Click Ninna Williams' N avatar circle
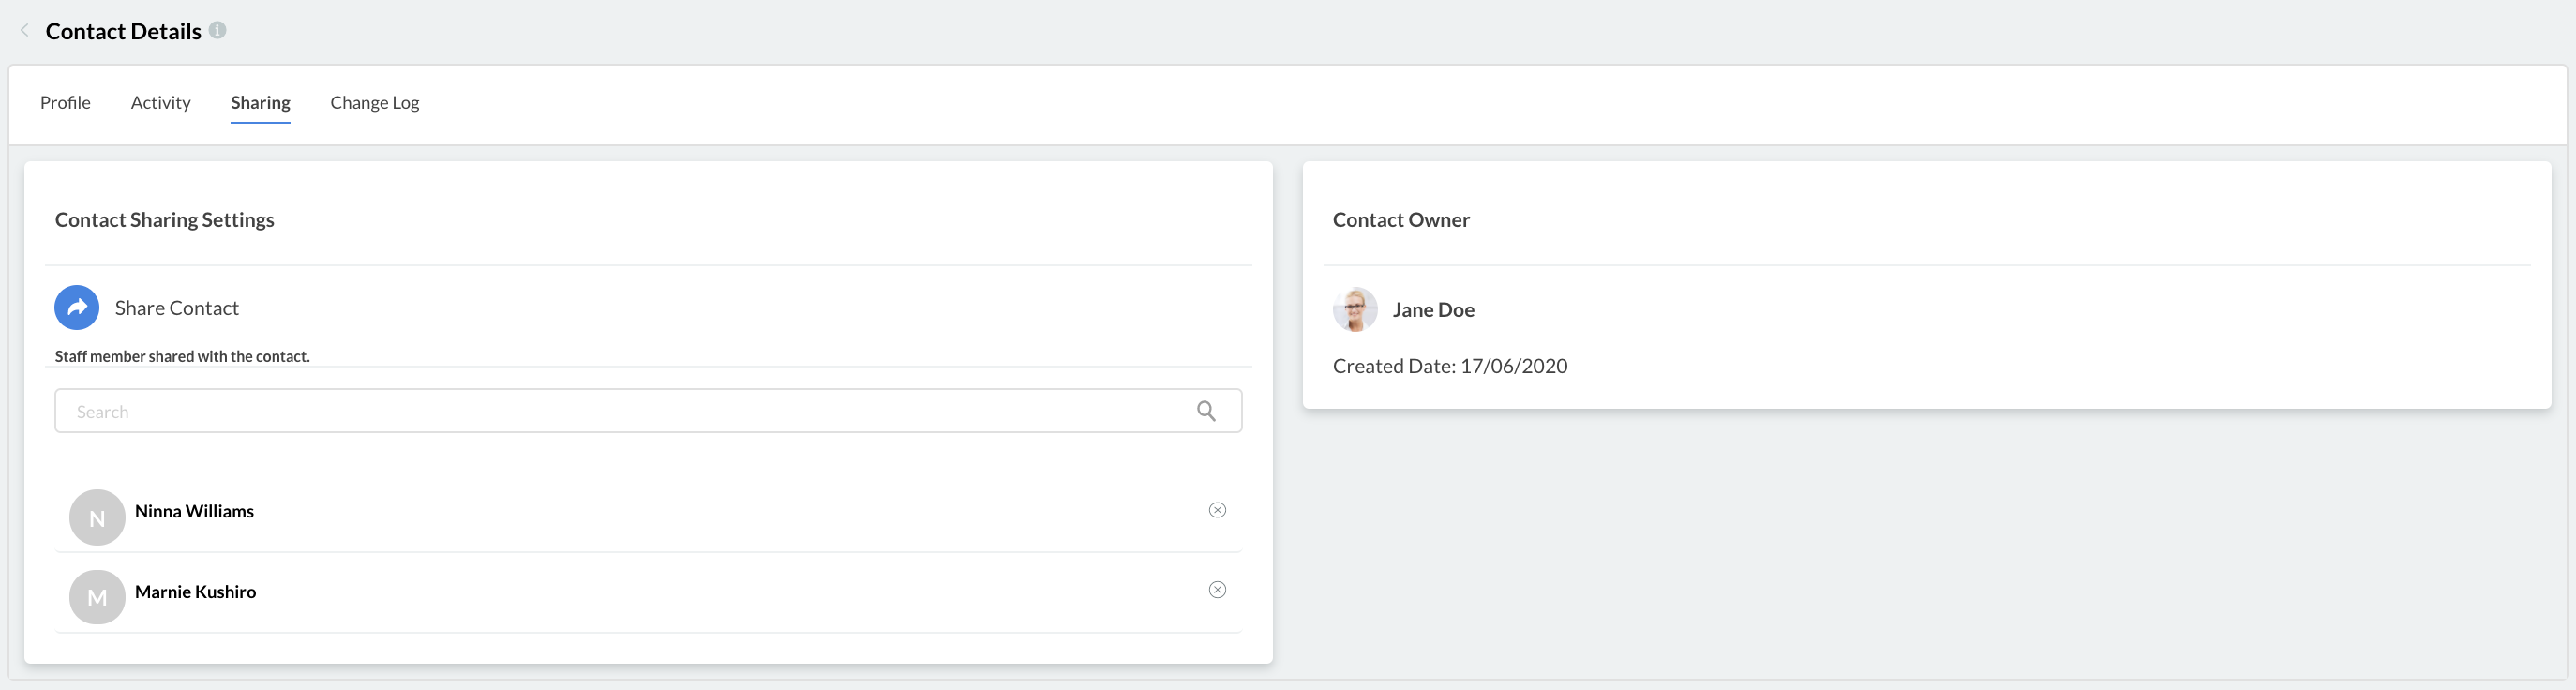Image resolution: width=2576 pixels, height=690 pixels. 97,518
